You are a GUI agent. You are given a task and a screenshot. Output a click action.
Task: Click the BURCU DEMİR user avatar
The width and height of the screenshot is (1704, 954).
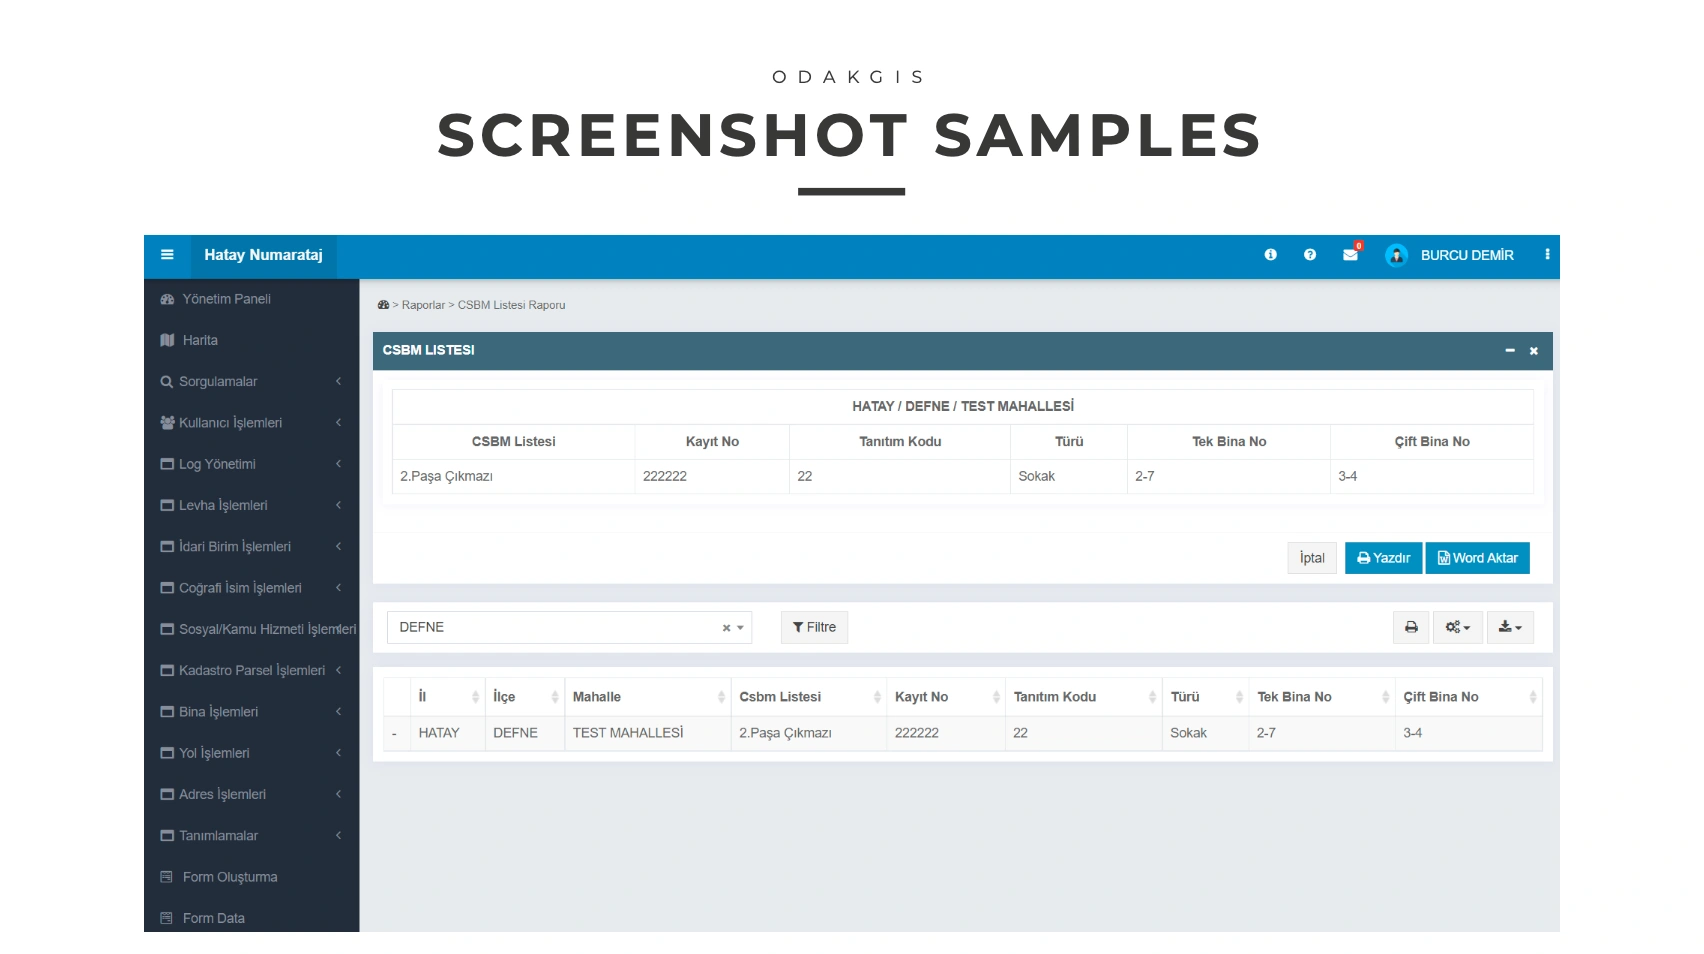point(1396,255)
